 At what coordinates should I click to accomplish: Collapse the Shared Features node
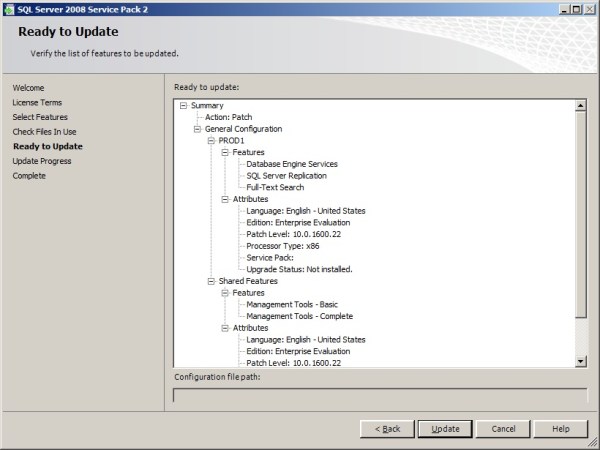211,281
